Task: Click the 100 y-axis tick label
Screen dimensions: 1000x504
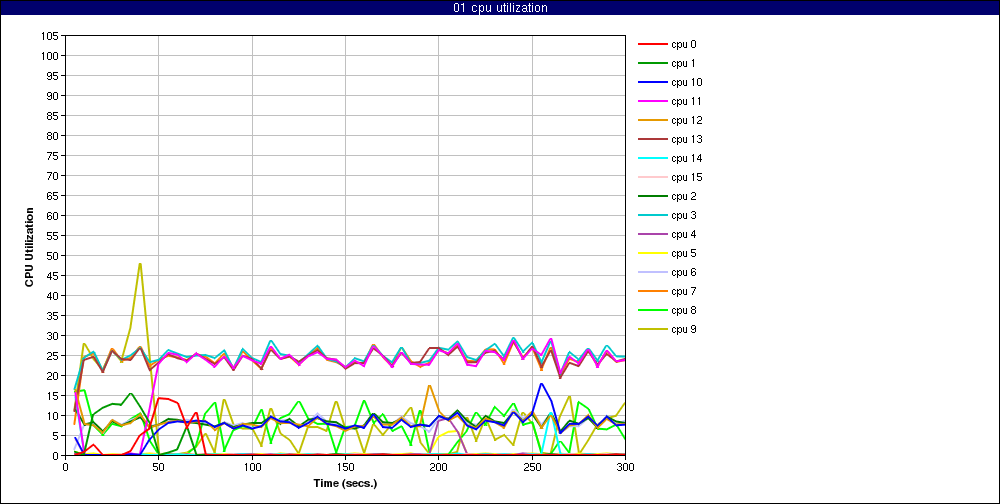Action: click(50, 56)
